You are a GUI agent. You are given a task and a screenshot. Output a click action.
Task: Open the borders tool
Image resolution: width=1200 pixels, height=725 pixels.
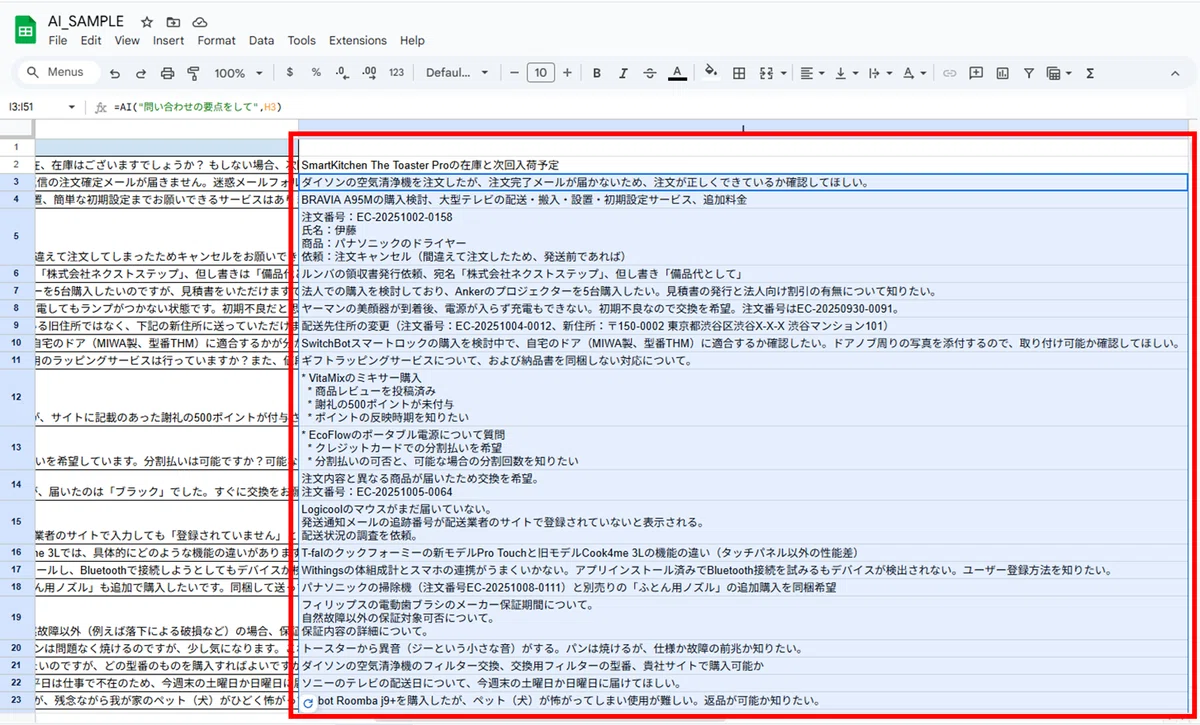[x=739, y=73]
